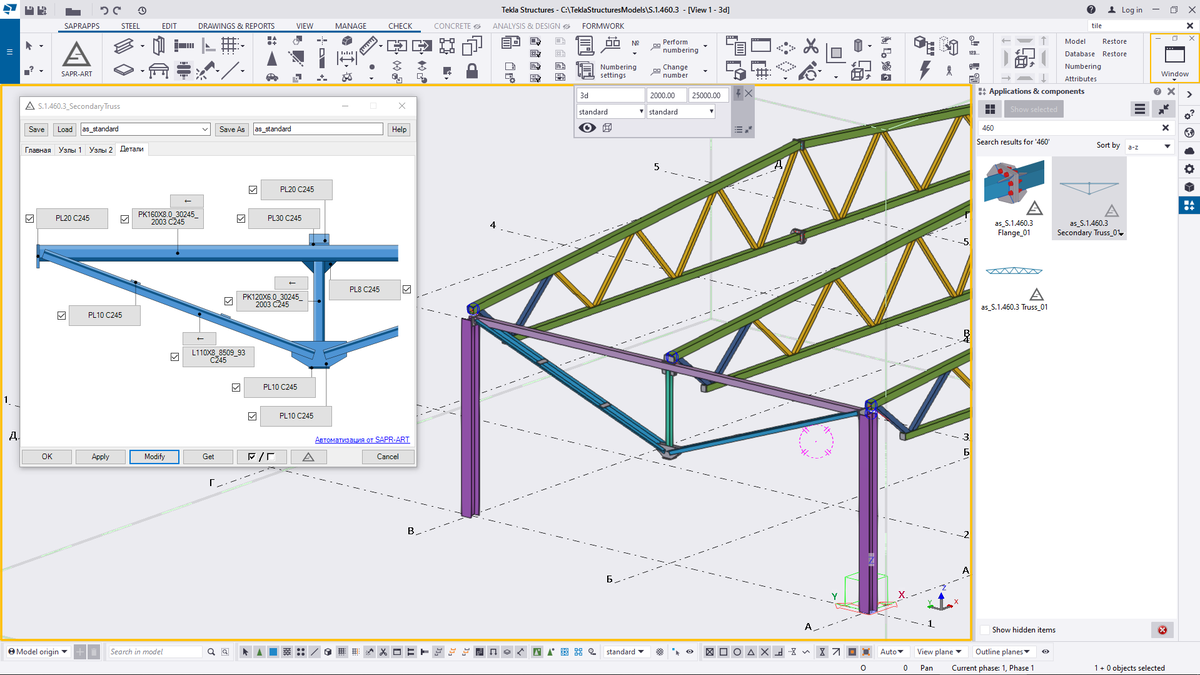Click the Get button in dialog
This screenshot has height=675, width=1200.
coord(208,457)
